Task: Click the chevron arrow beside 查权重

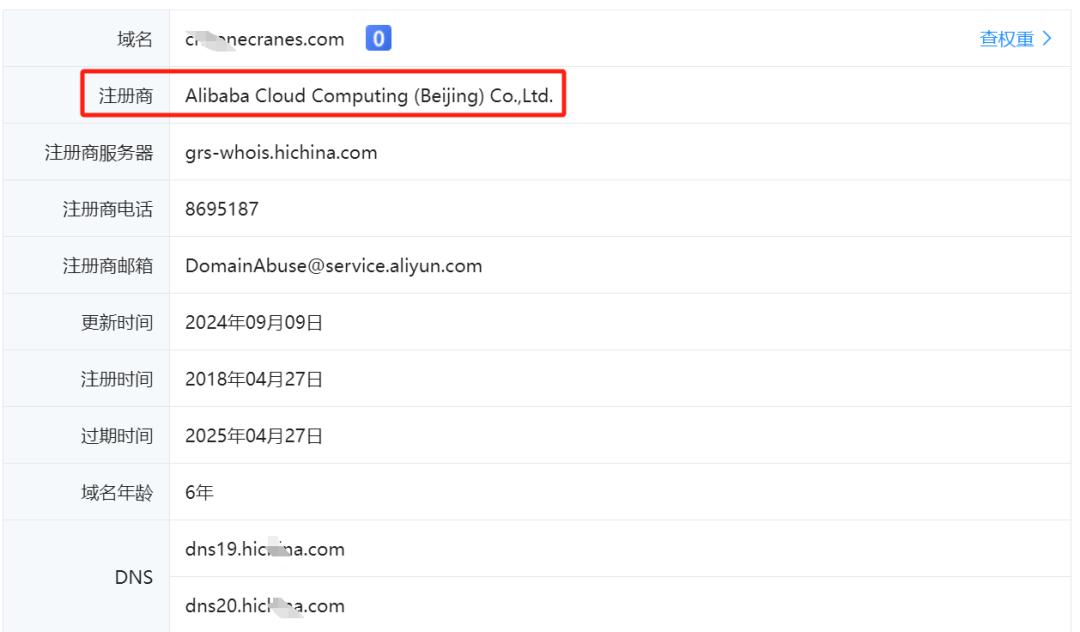Action: pos(1047,39)
